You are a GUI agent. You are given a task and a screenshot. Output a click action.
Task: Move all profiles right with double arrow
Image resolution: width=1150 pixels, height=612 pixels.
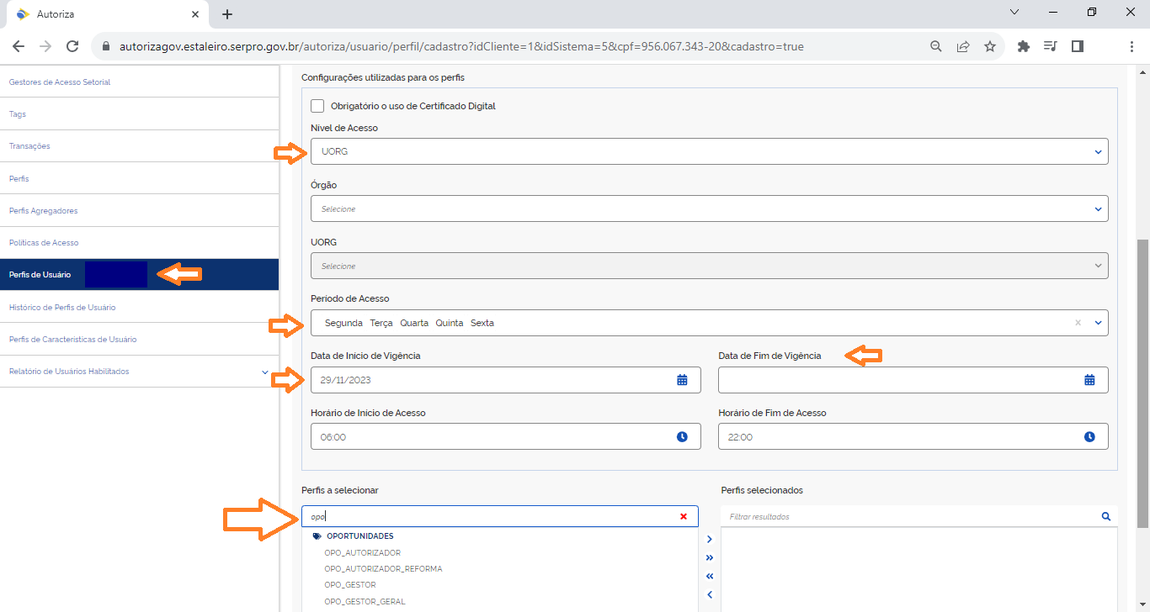pos(709,558)
